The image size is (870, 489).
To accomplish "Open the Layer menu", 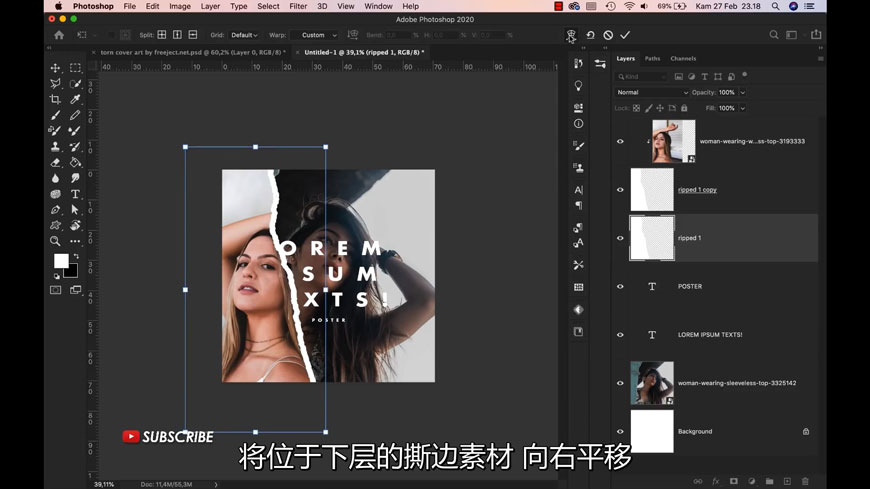I will coord(210,6).
